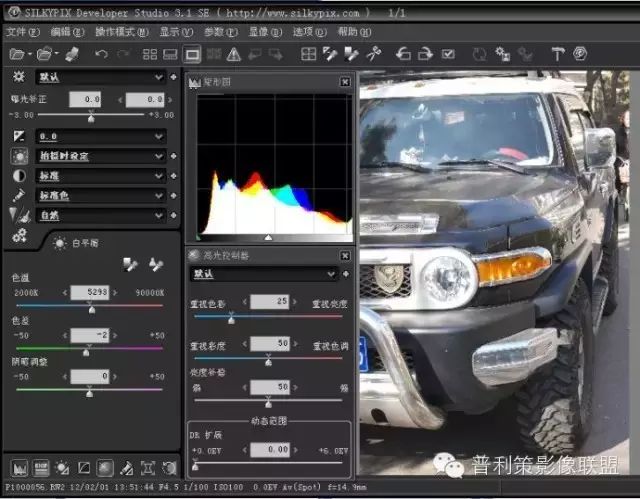This screenshot has height=499, width=640.
Task: Open the 帮助(H) menu
Action: (x=354, y=32)
